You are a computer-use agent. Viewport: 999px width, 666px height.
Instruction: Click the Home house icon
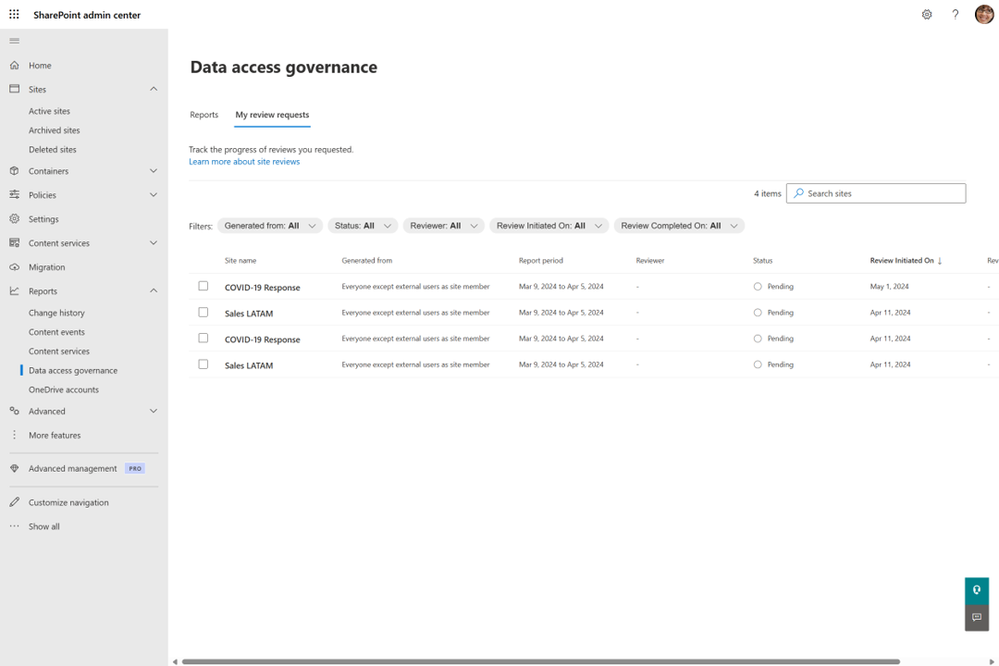pyautogui.click(x=14, y=65)
